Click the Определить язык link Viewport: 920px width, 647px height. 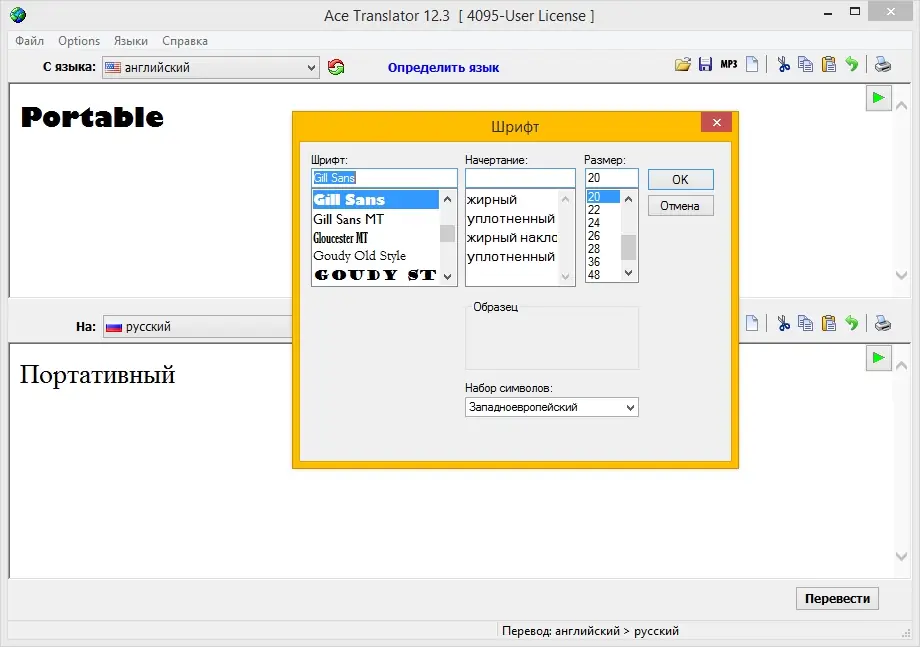point(443,67)
